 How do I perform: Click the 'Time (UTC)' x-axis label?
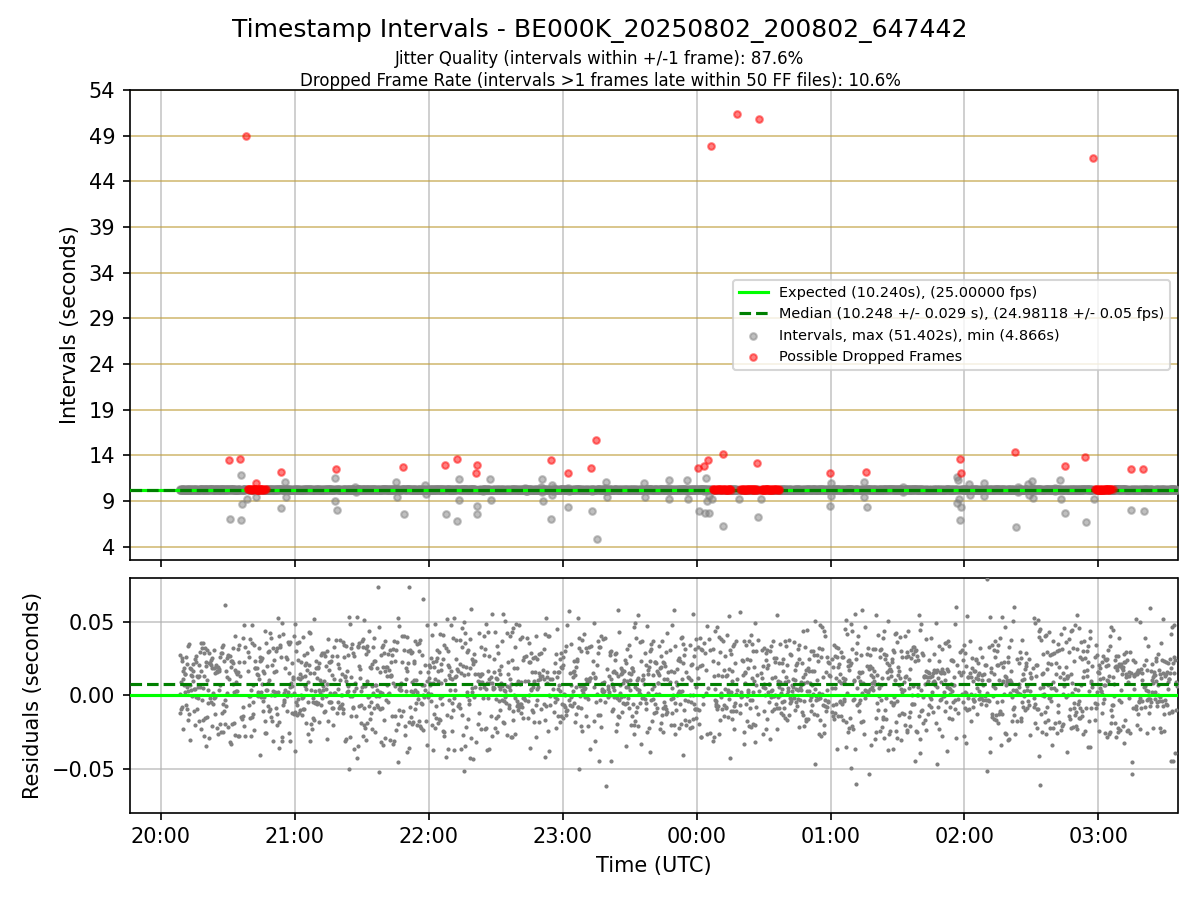[653, 864]
